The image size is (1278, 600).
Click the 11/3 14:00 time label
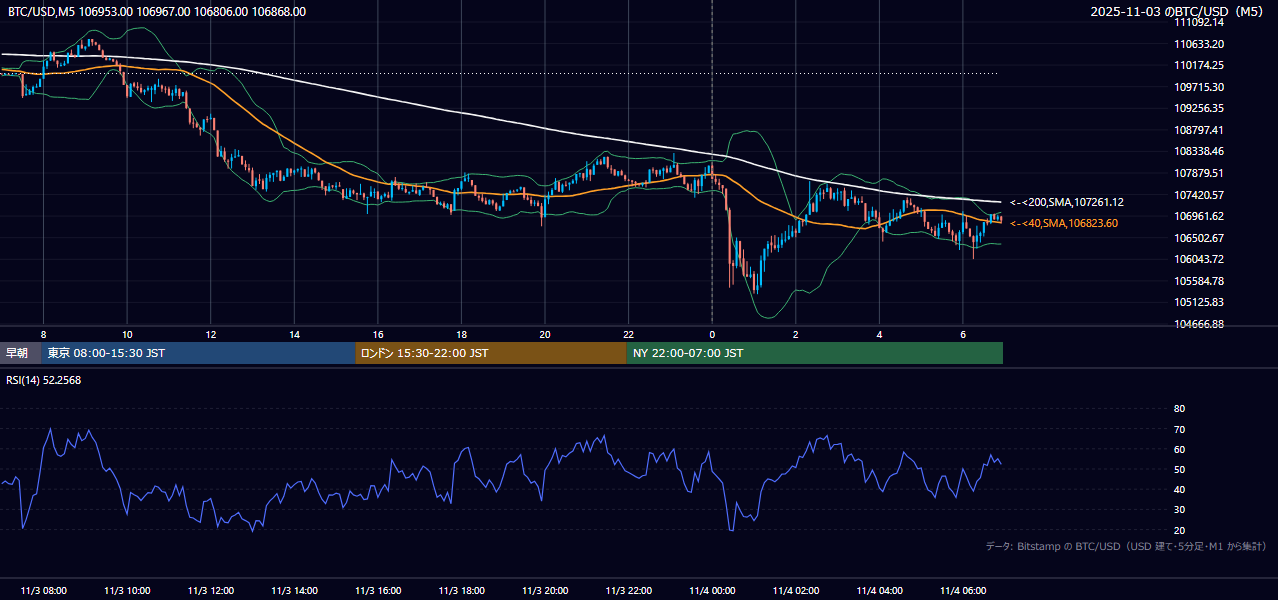point(294,591)
